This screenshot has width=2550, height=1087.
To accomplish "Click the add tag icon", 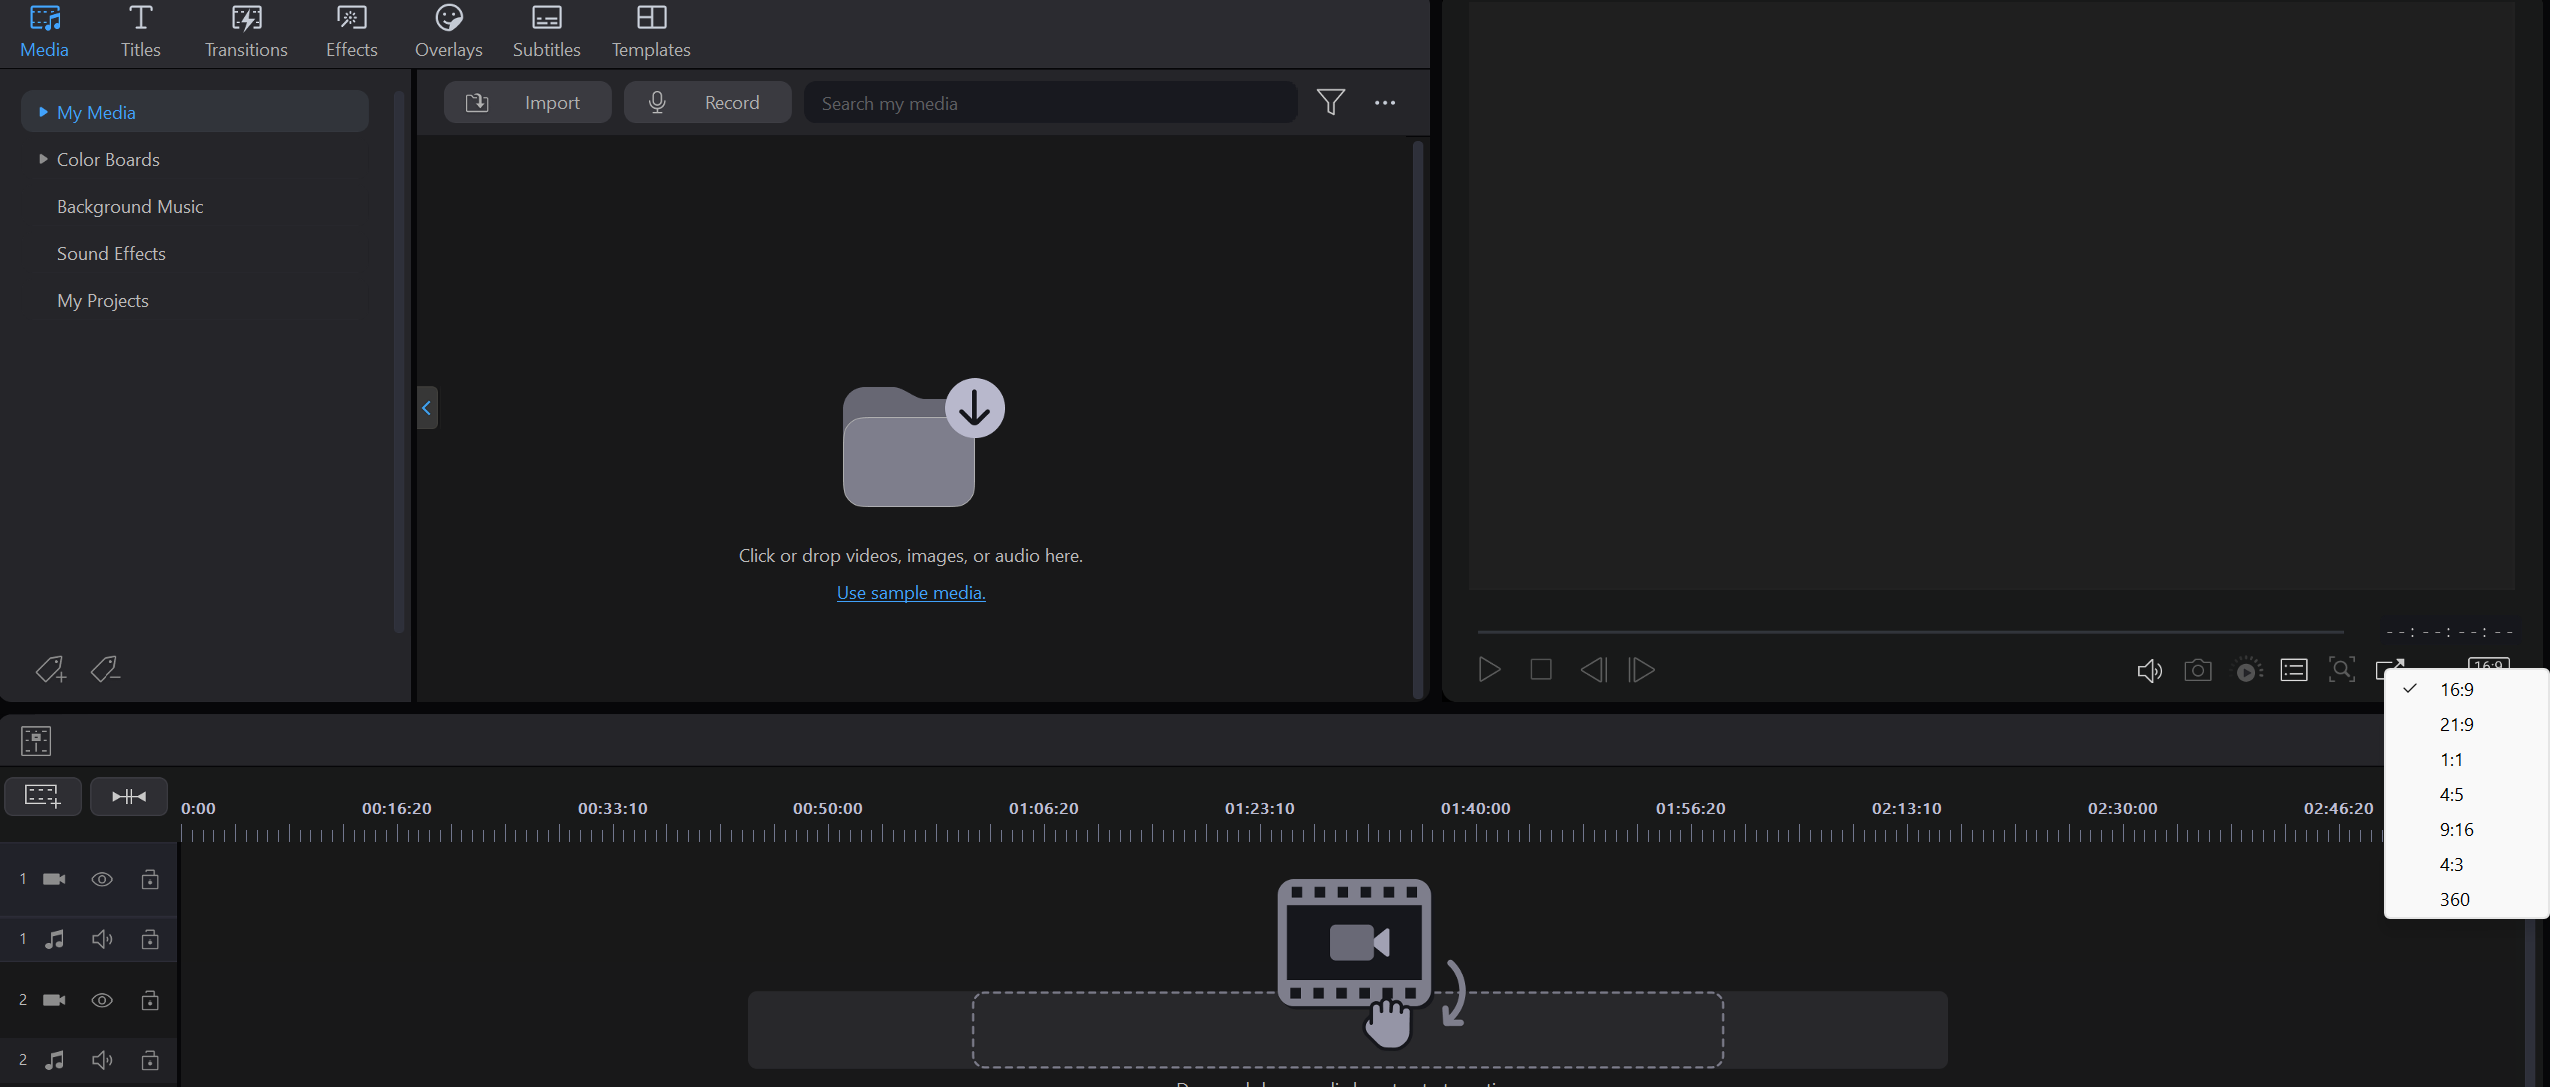I will click(x=50, y=669).
